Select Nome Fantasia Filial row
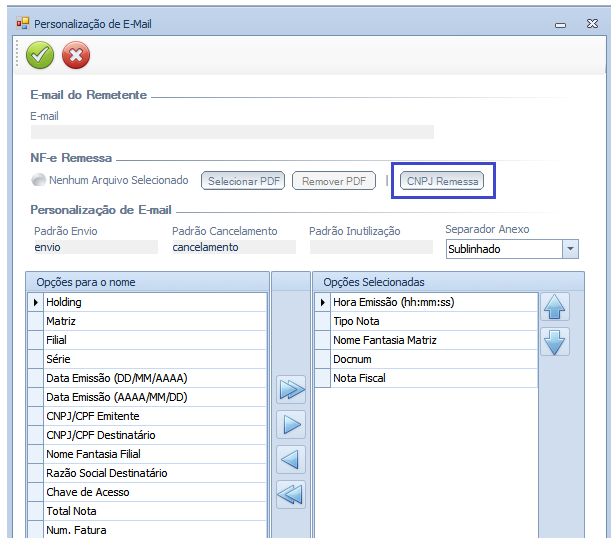The image size is (615, 538). point(155,454)
